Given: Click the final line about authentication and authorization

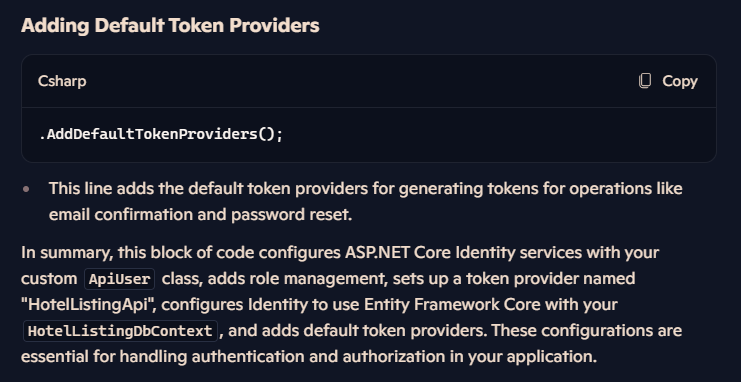Looking at the screenshot, I should pyautogui.click(x=309, y=356).
